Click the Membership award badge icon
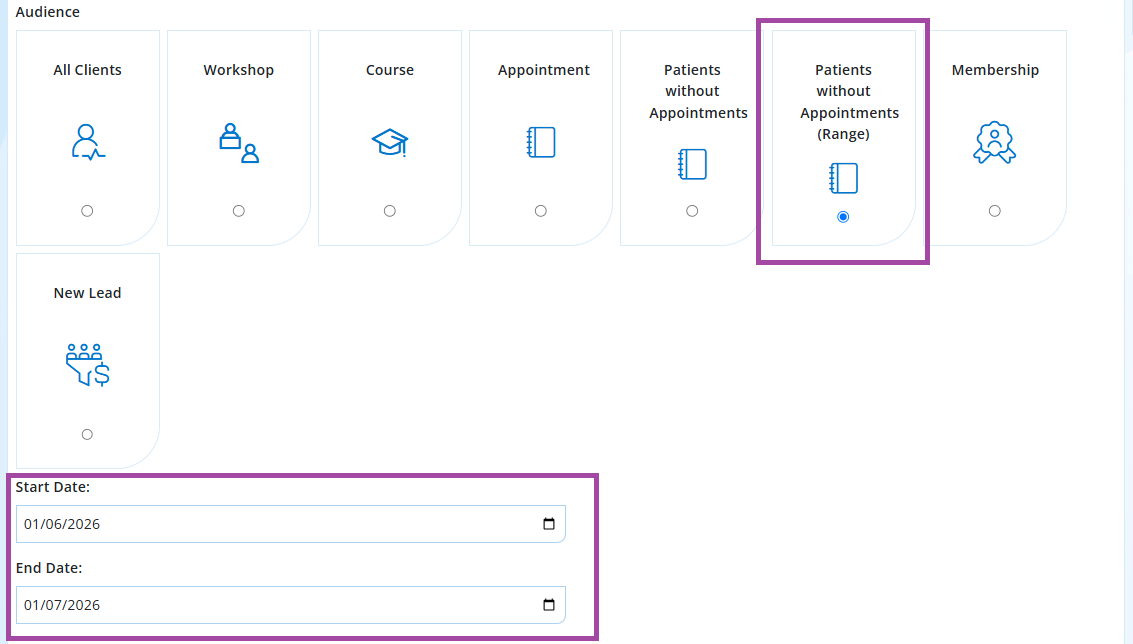Screen dimensions: 1133x644 [x=994, y=142]
